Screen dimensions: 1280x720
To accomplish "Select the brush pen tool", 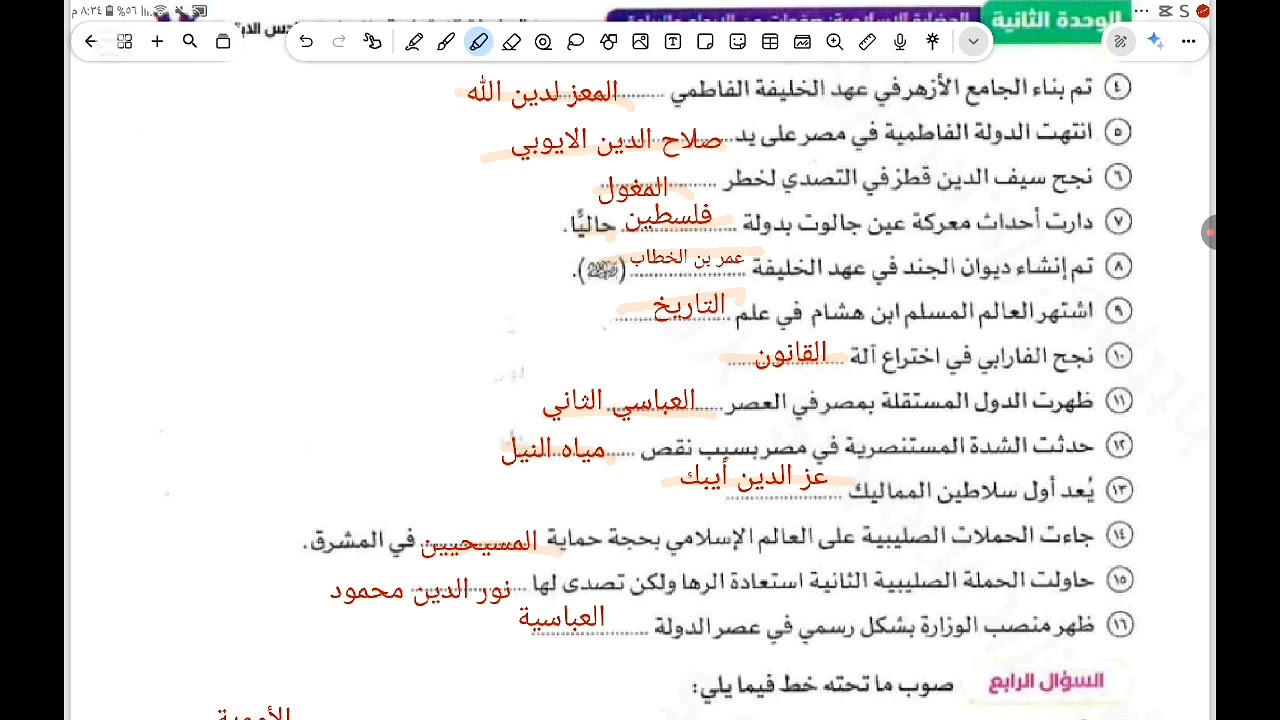I will [446, 42].
